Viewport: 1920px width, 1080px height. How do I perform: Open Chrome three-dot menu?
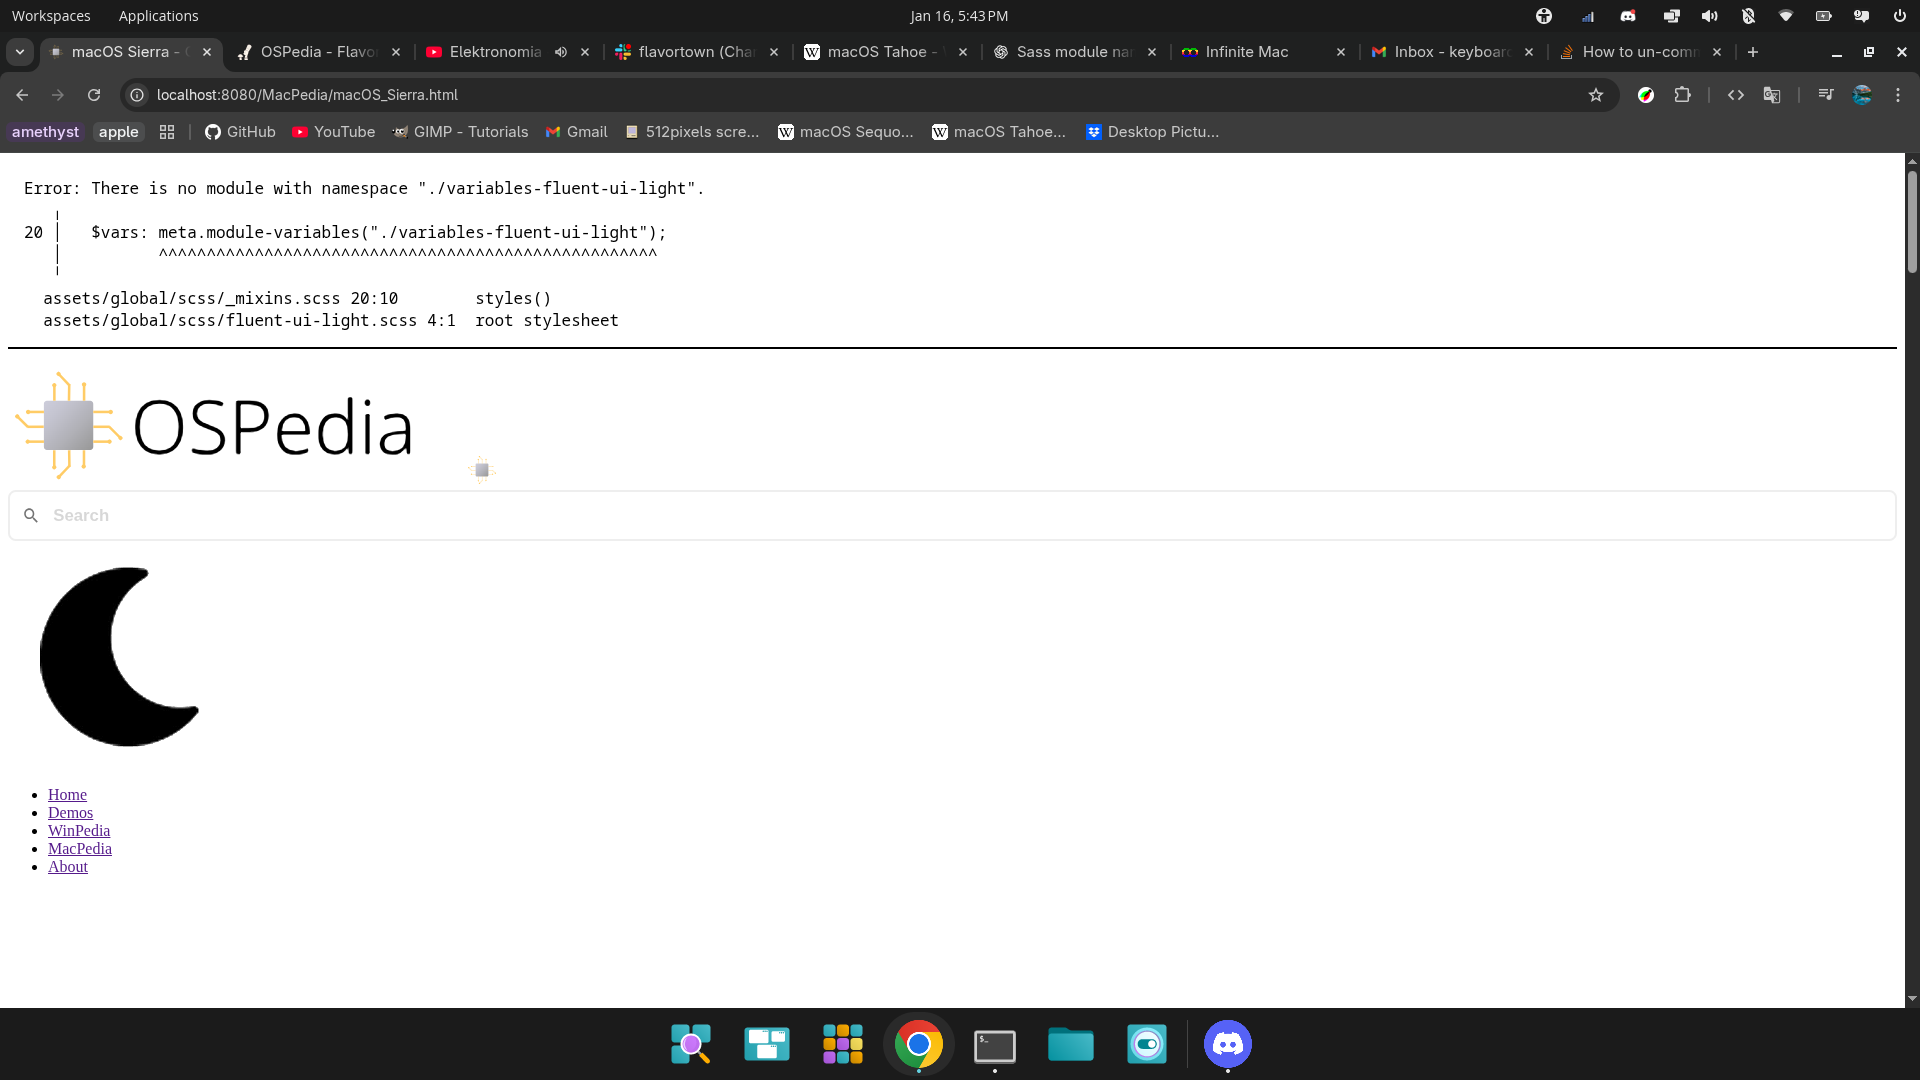[1898, 95]
